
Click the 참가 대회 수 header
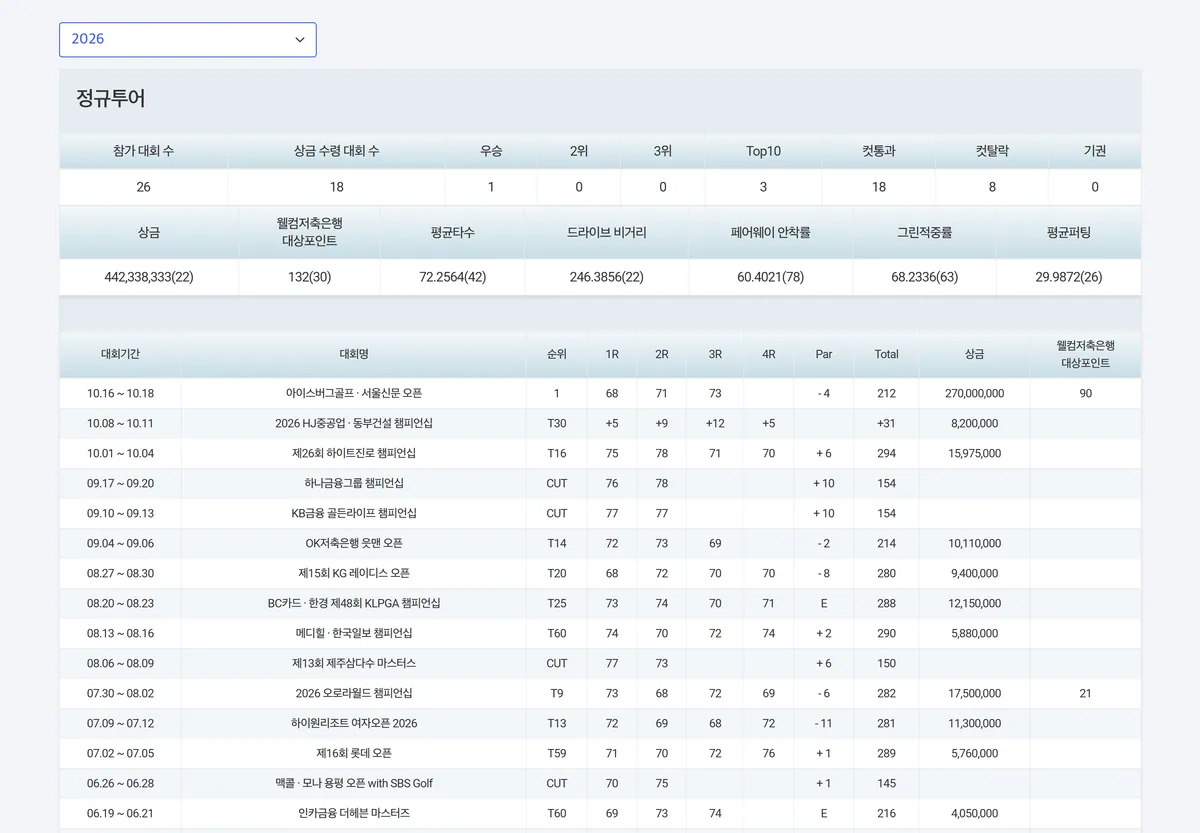click(x=144, y=151)
